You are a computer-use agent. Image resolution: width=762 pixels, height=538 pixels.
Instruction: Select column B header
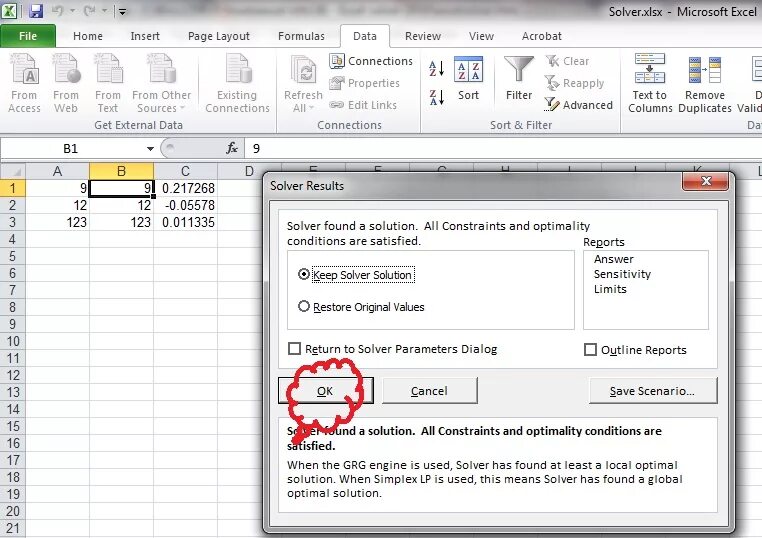click(121, 171)
